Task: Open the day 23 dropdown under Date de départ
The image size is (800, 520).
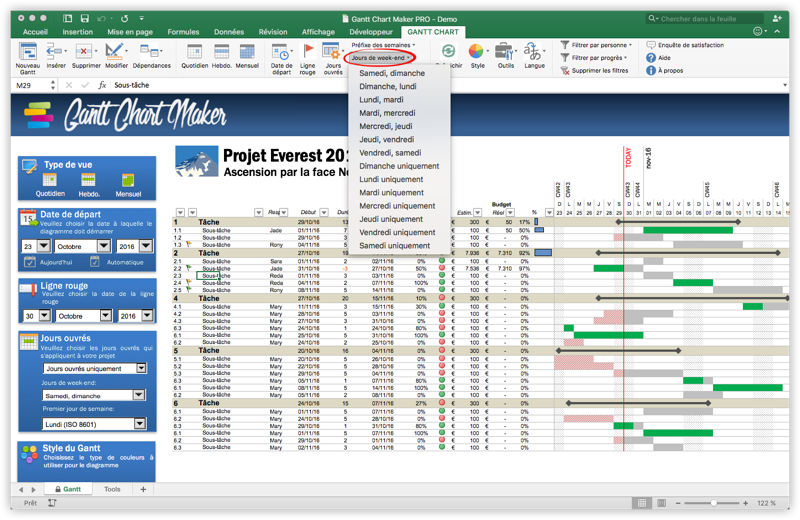Action: click(44, 246)
